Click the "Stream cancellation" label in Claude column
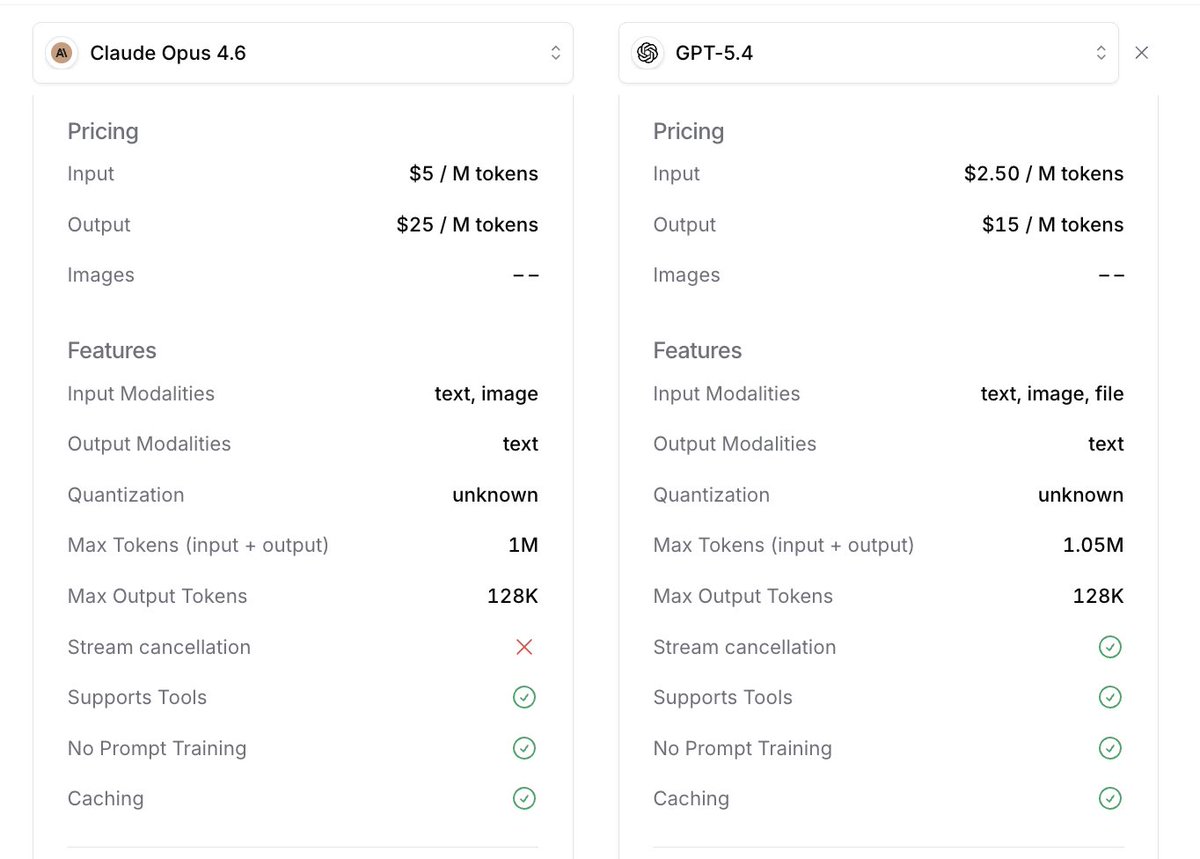Screen dimensions: 1200x859 (x=159, y=647)
